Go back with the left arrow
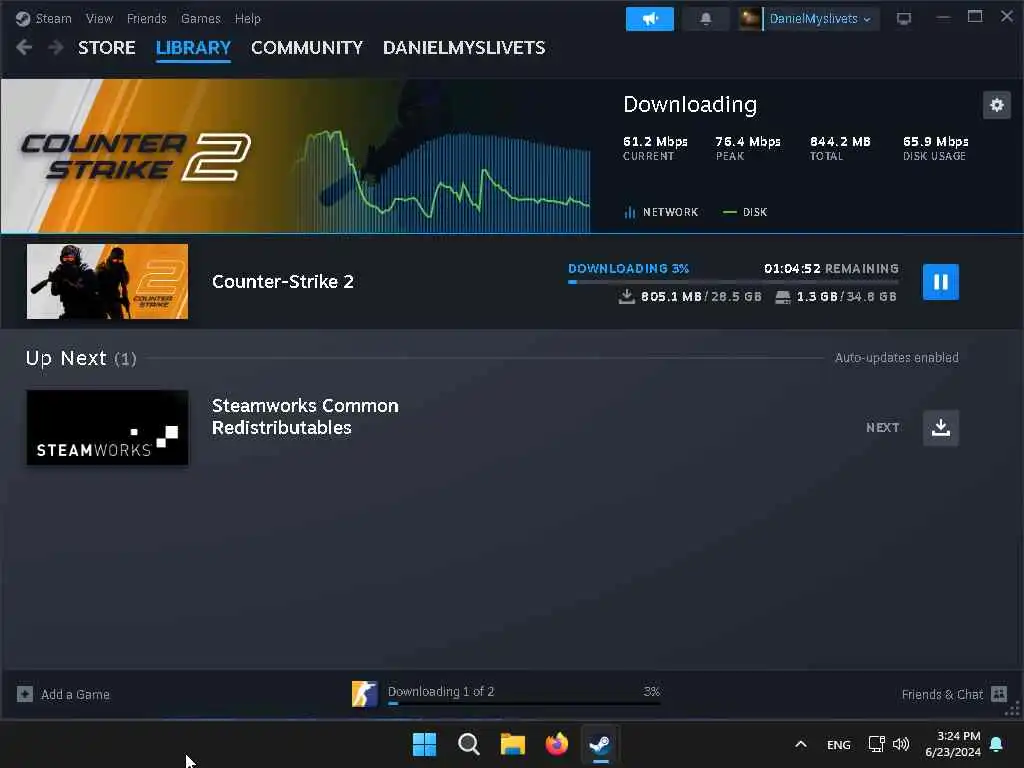 24,48
